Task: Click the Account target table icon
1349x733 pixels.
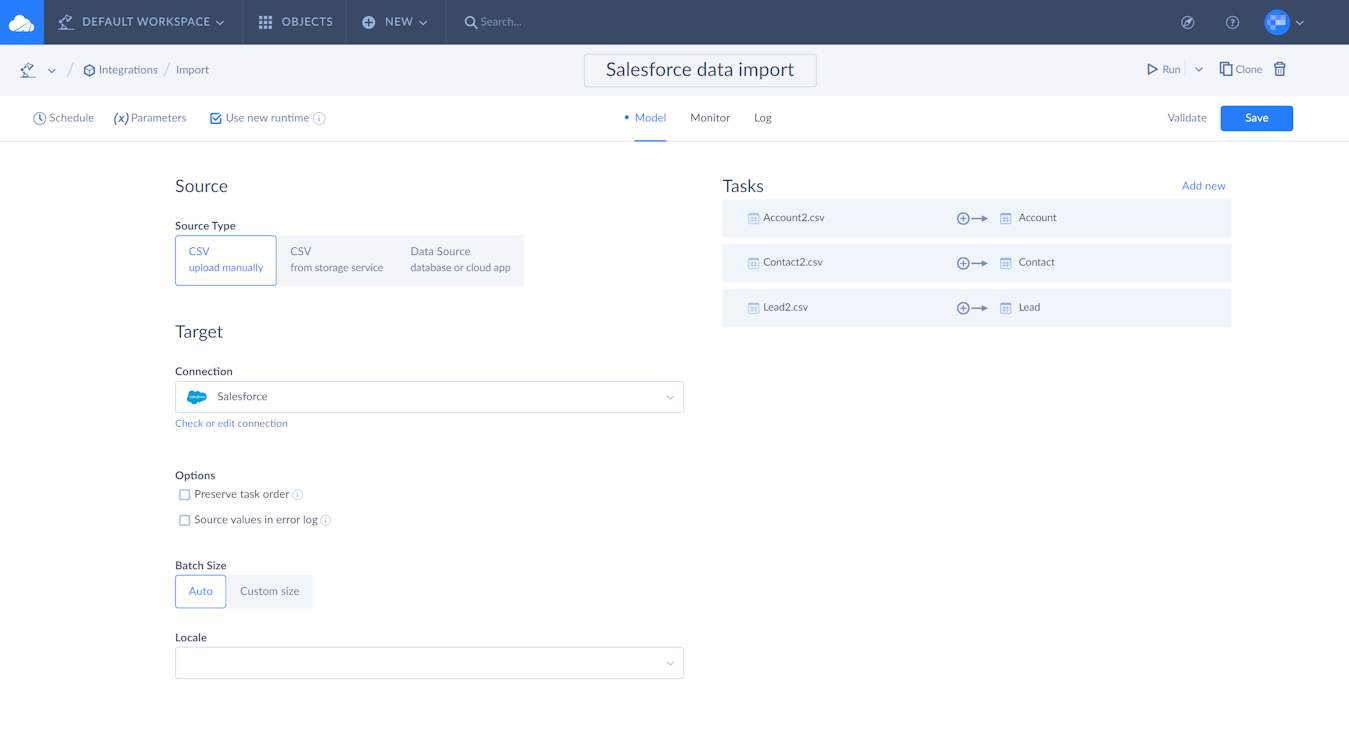Action: 1006,218
